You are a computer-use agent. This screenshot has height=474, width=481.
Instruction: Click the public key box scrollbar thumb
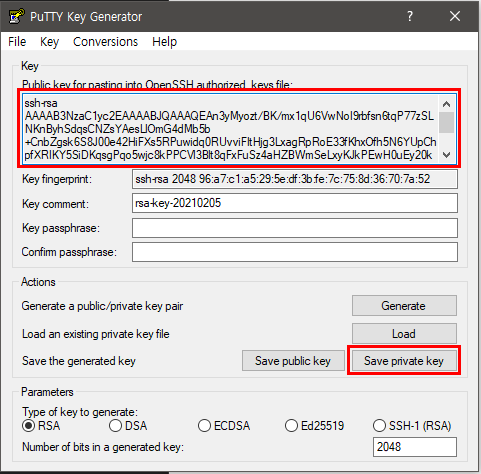tap(446, 123)
